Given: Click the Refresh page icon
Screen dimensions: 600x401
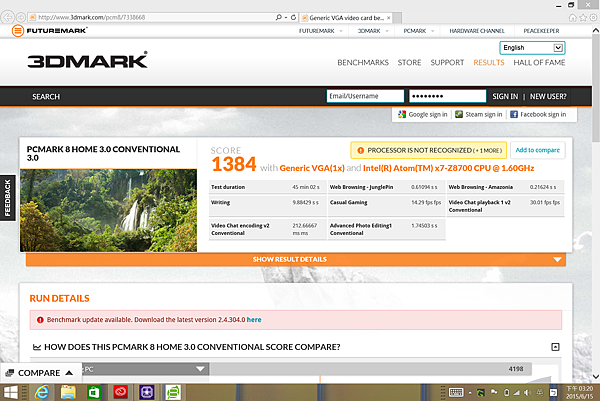Looking at the screenshot, I should (293, 17).
